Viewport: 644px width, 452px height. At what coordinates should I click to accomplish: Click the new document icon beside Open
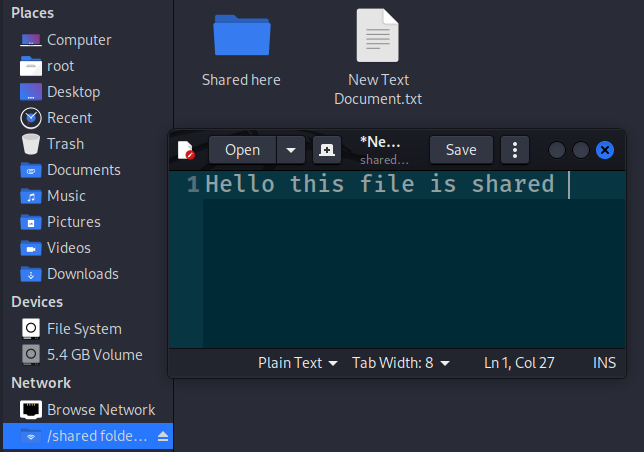[326, 150]
